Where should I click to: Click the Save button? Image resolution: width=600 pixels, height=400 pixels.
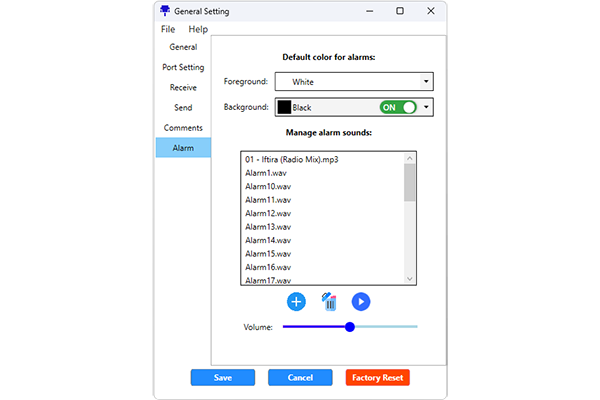click(x=223, y=378)
